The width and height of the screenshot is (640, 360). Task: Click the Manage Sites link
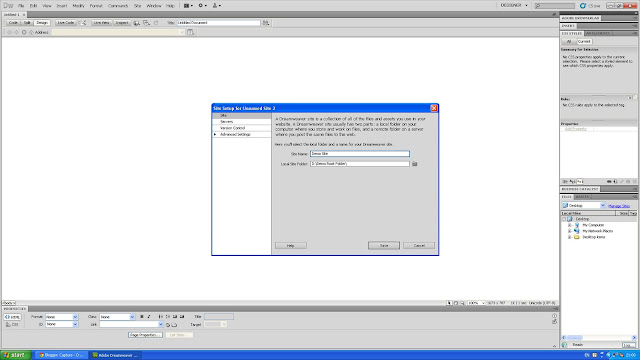tap(619, 206)
